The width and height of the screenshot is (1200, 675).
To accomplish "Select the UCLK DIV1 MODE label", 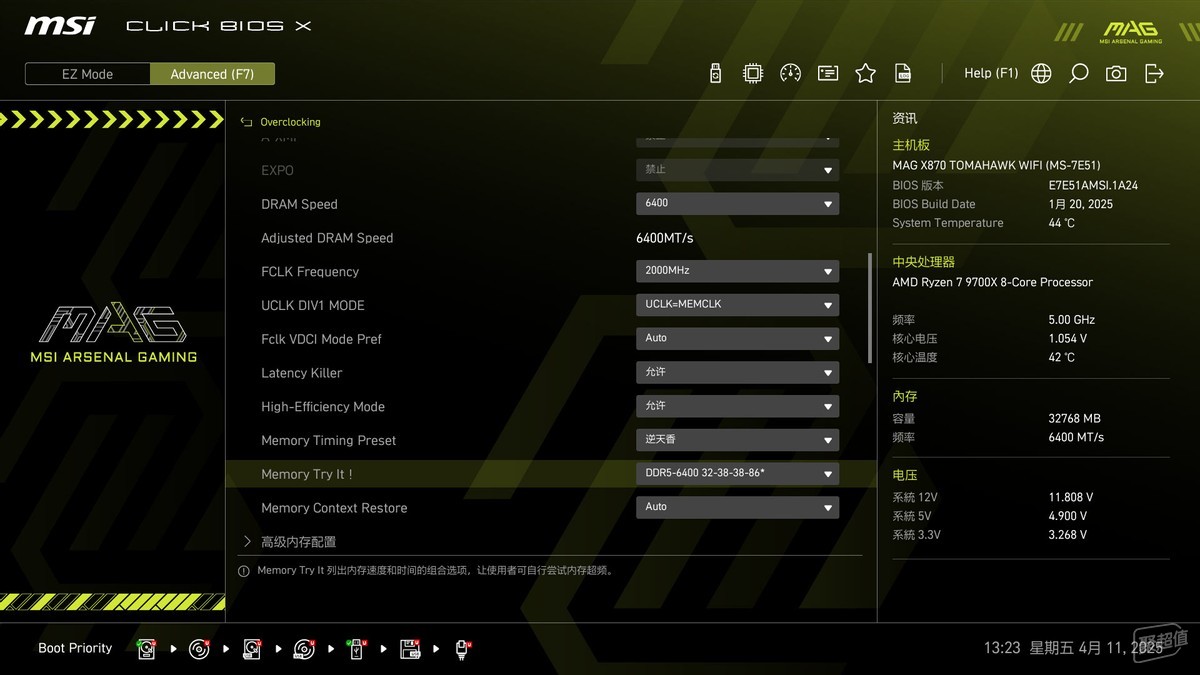I will point(313,305).
